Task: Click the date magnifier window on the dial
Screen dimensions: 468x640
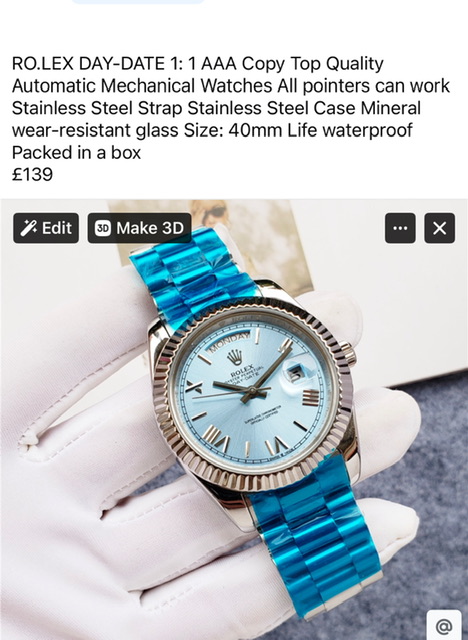Action: (295, 373)
